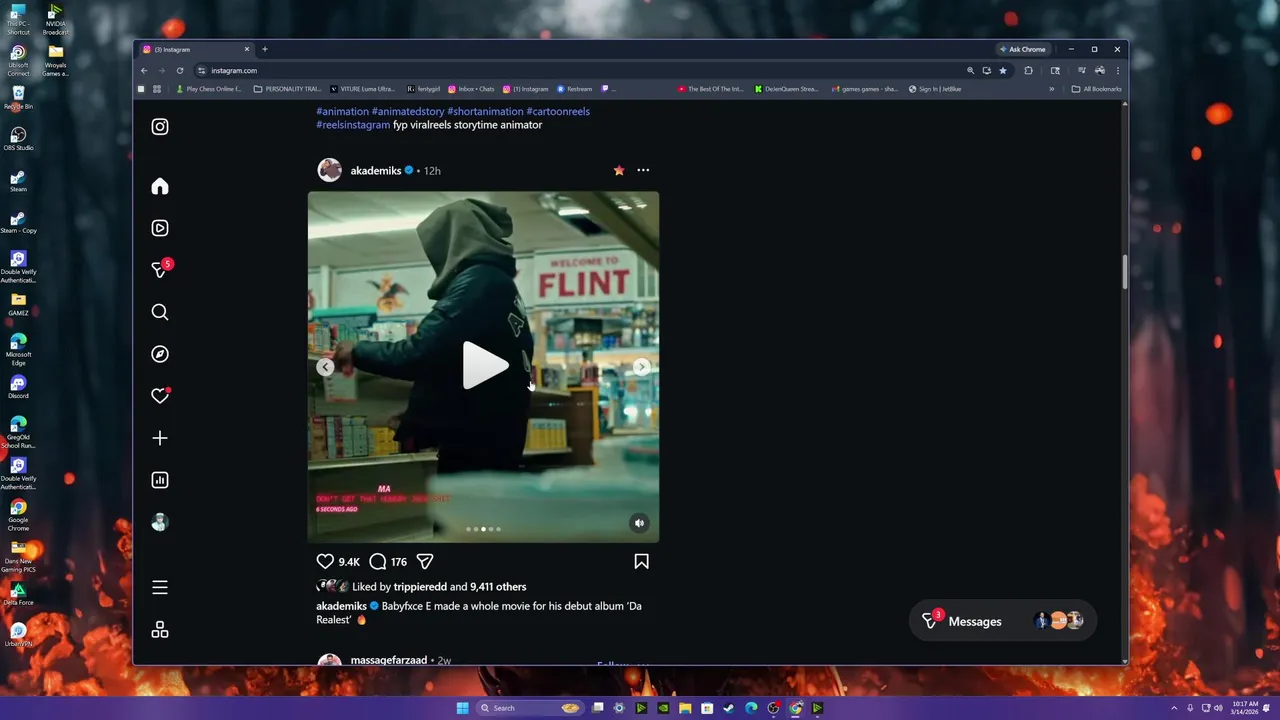1280x720 pixels.
Task: Share the akademiks post via send icon
Action: [x=425, y=562]
